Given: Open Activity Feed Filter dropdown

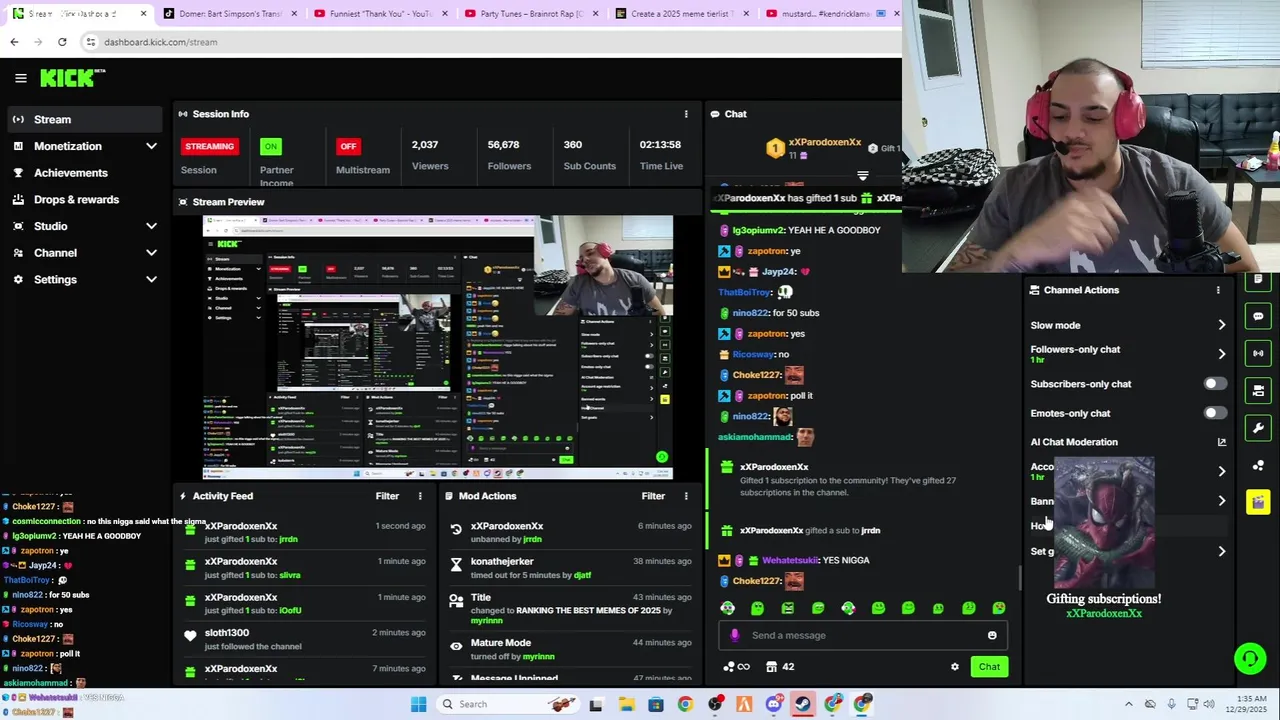Looking at the screenshot, I should 387,496.
